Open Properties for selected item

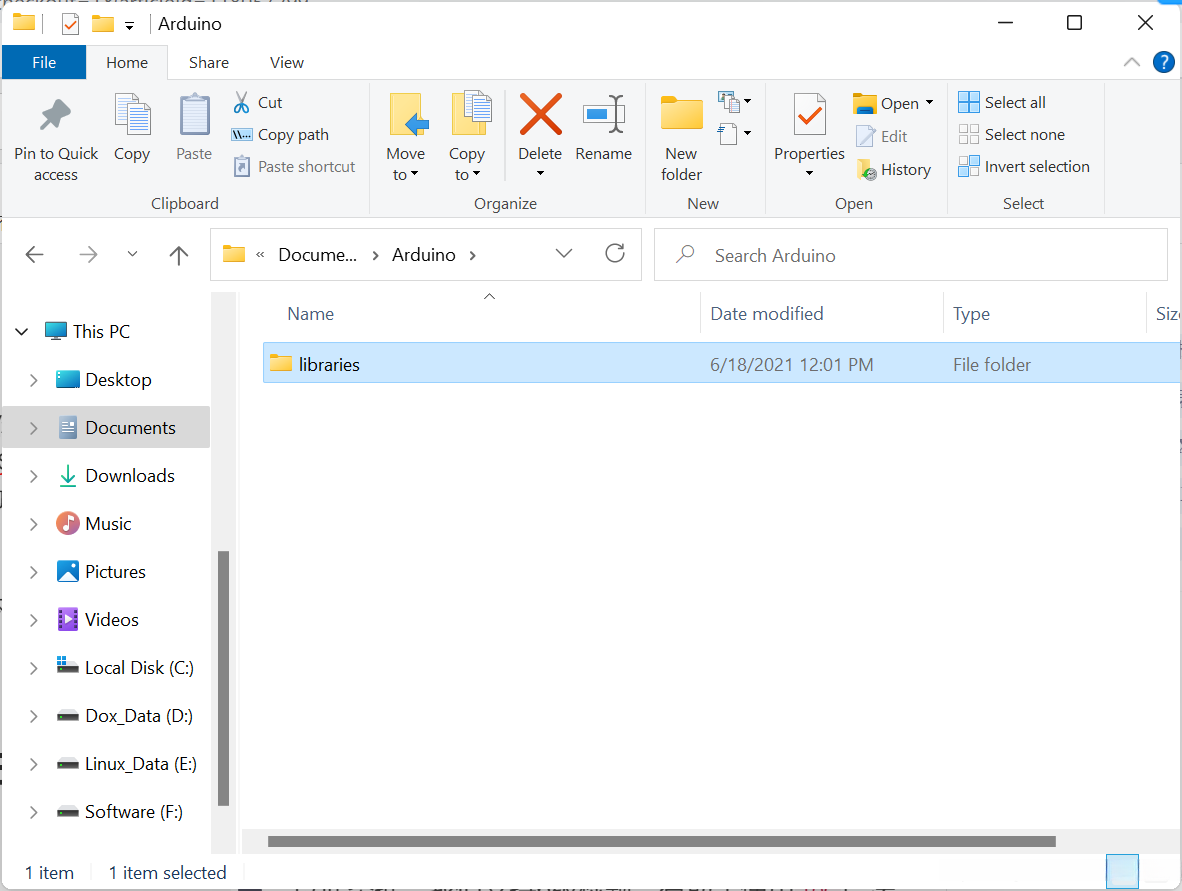809,117
